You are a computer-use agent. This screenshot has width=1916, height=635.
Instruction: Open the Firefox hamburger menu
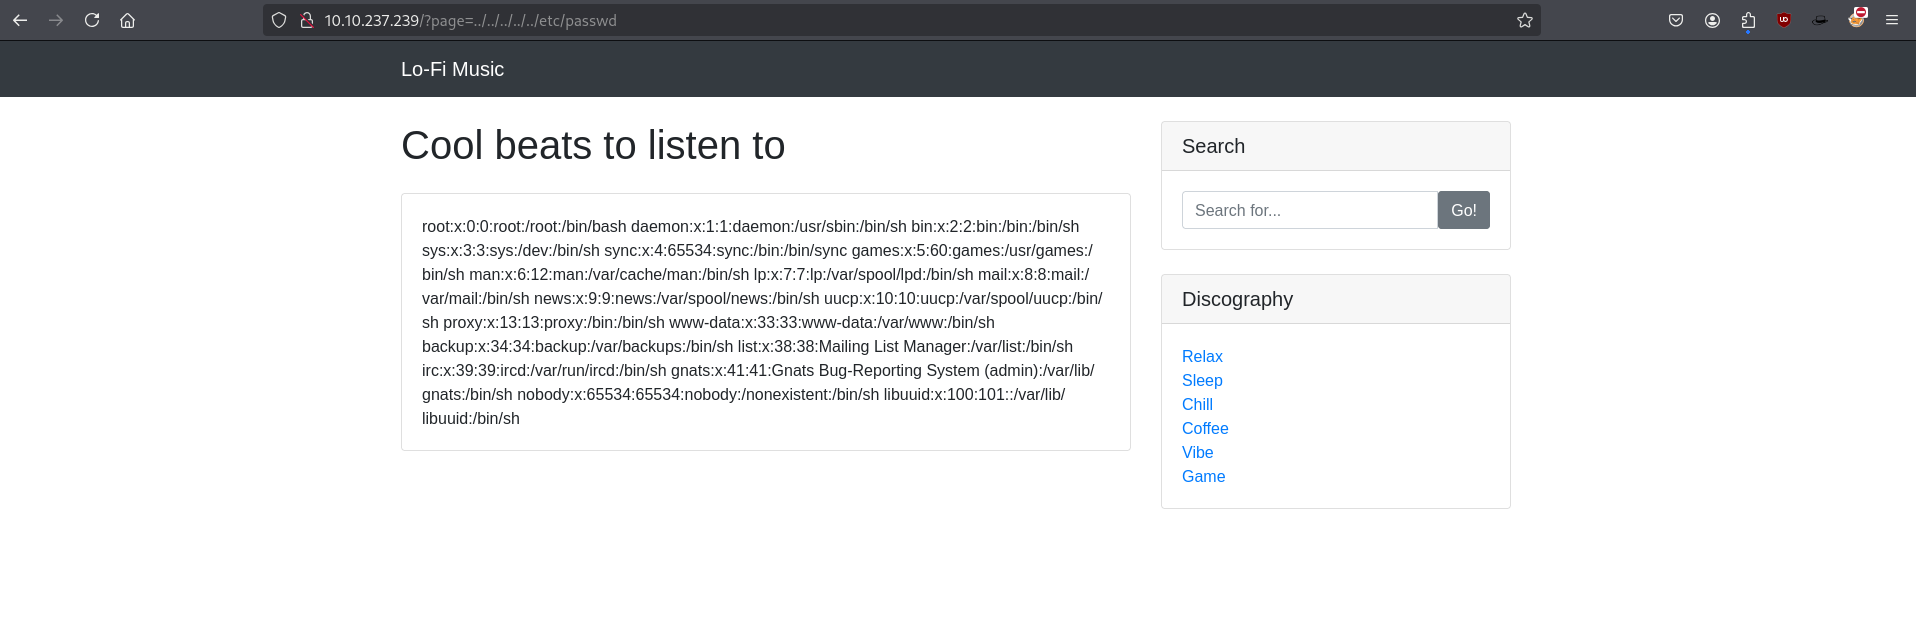click(x=1892, y=20)
